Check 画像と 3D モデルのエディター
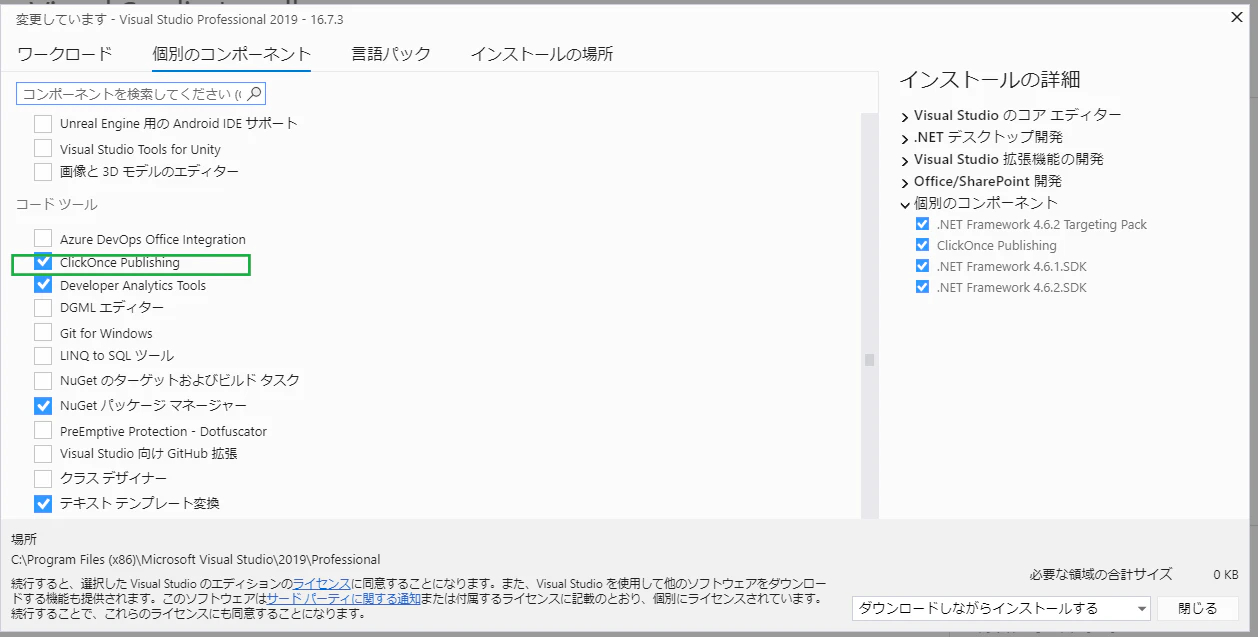Viewport: 1258px width, 637px height. pos(43,172)
